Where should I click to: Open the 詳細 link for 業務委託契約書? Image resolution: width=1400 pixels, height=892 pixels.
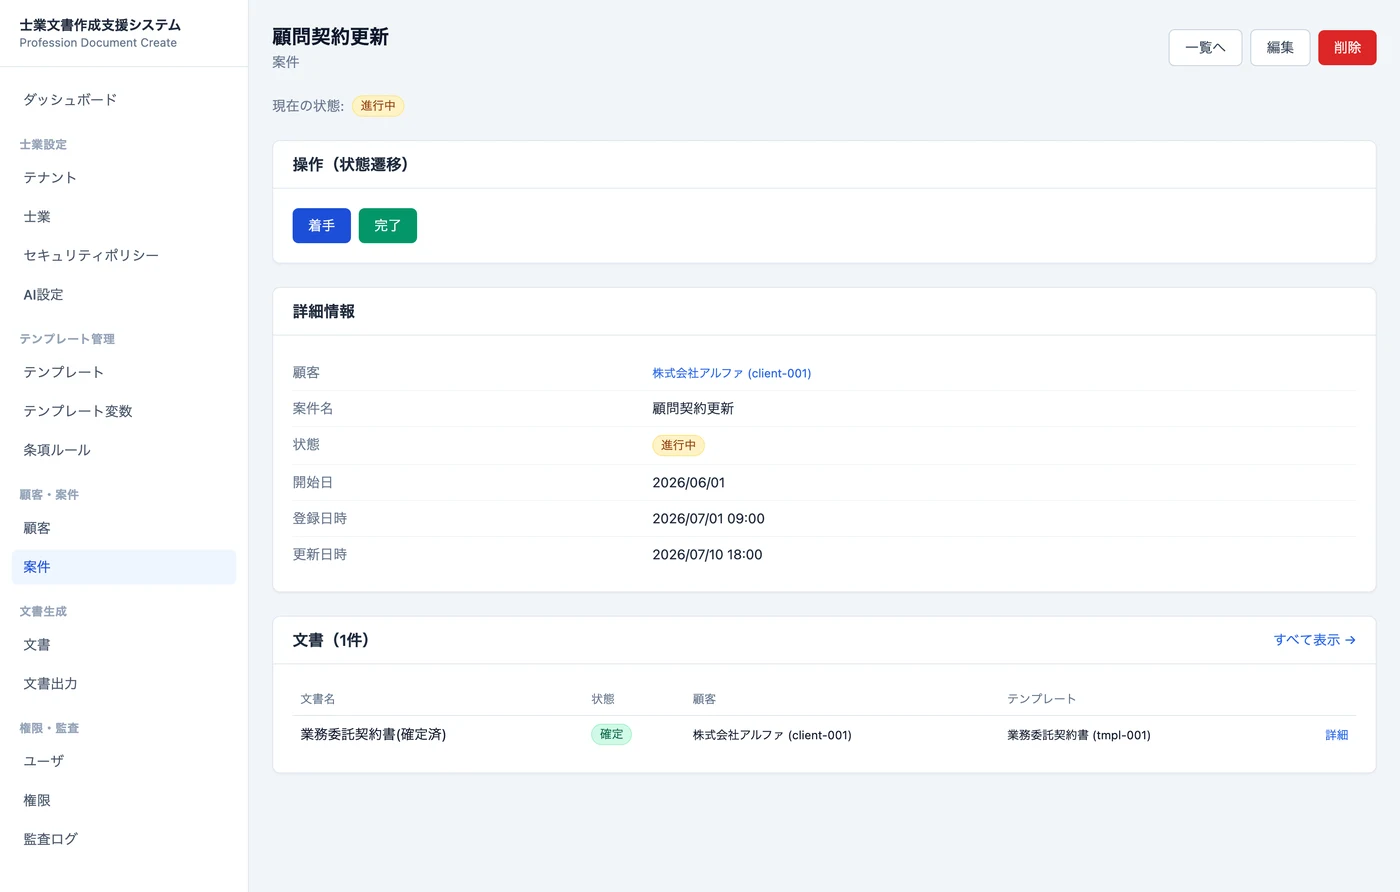click(x=1336, y=735)
